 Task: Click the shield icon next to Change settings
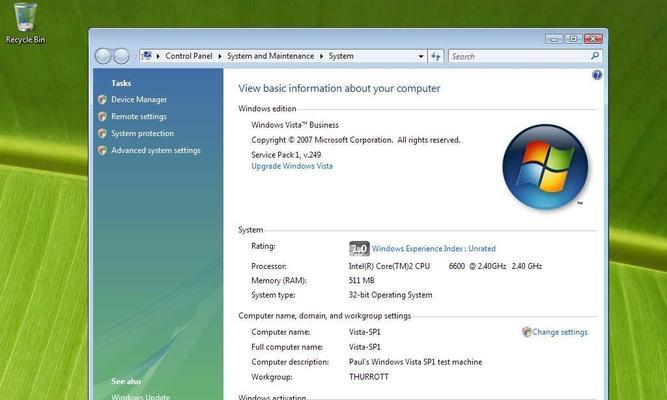(x=527, y=332)
